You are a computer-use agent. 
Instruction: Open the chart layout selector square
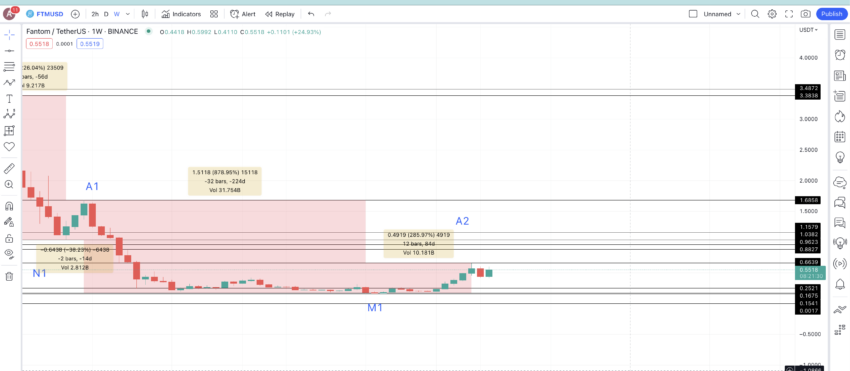click(x=692, y=14)
